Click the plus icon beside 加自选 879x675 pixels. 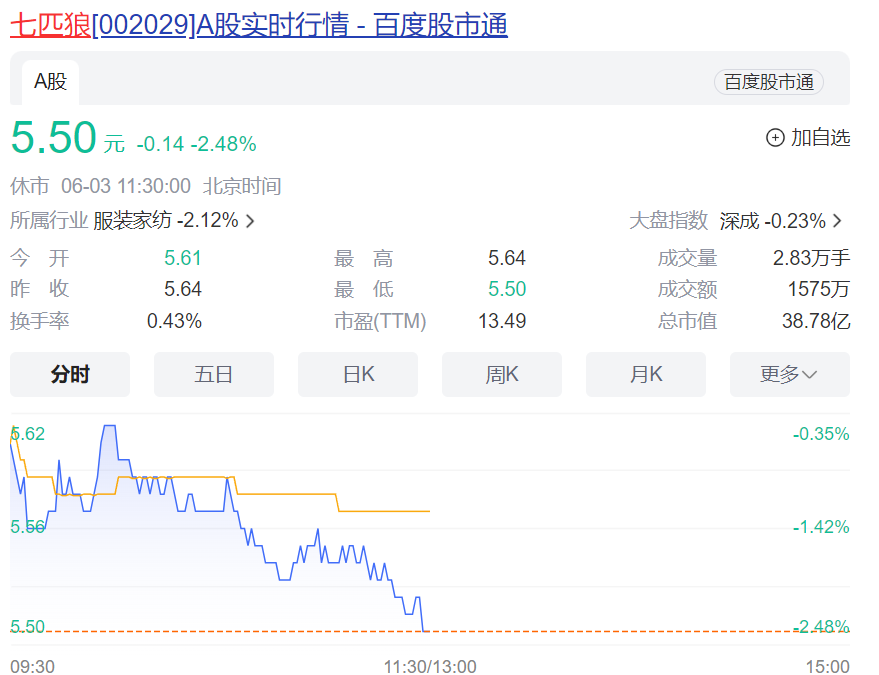[775, 137]
